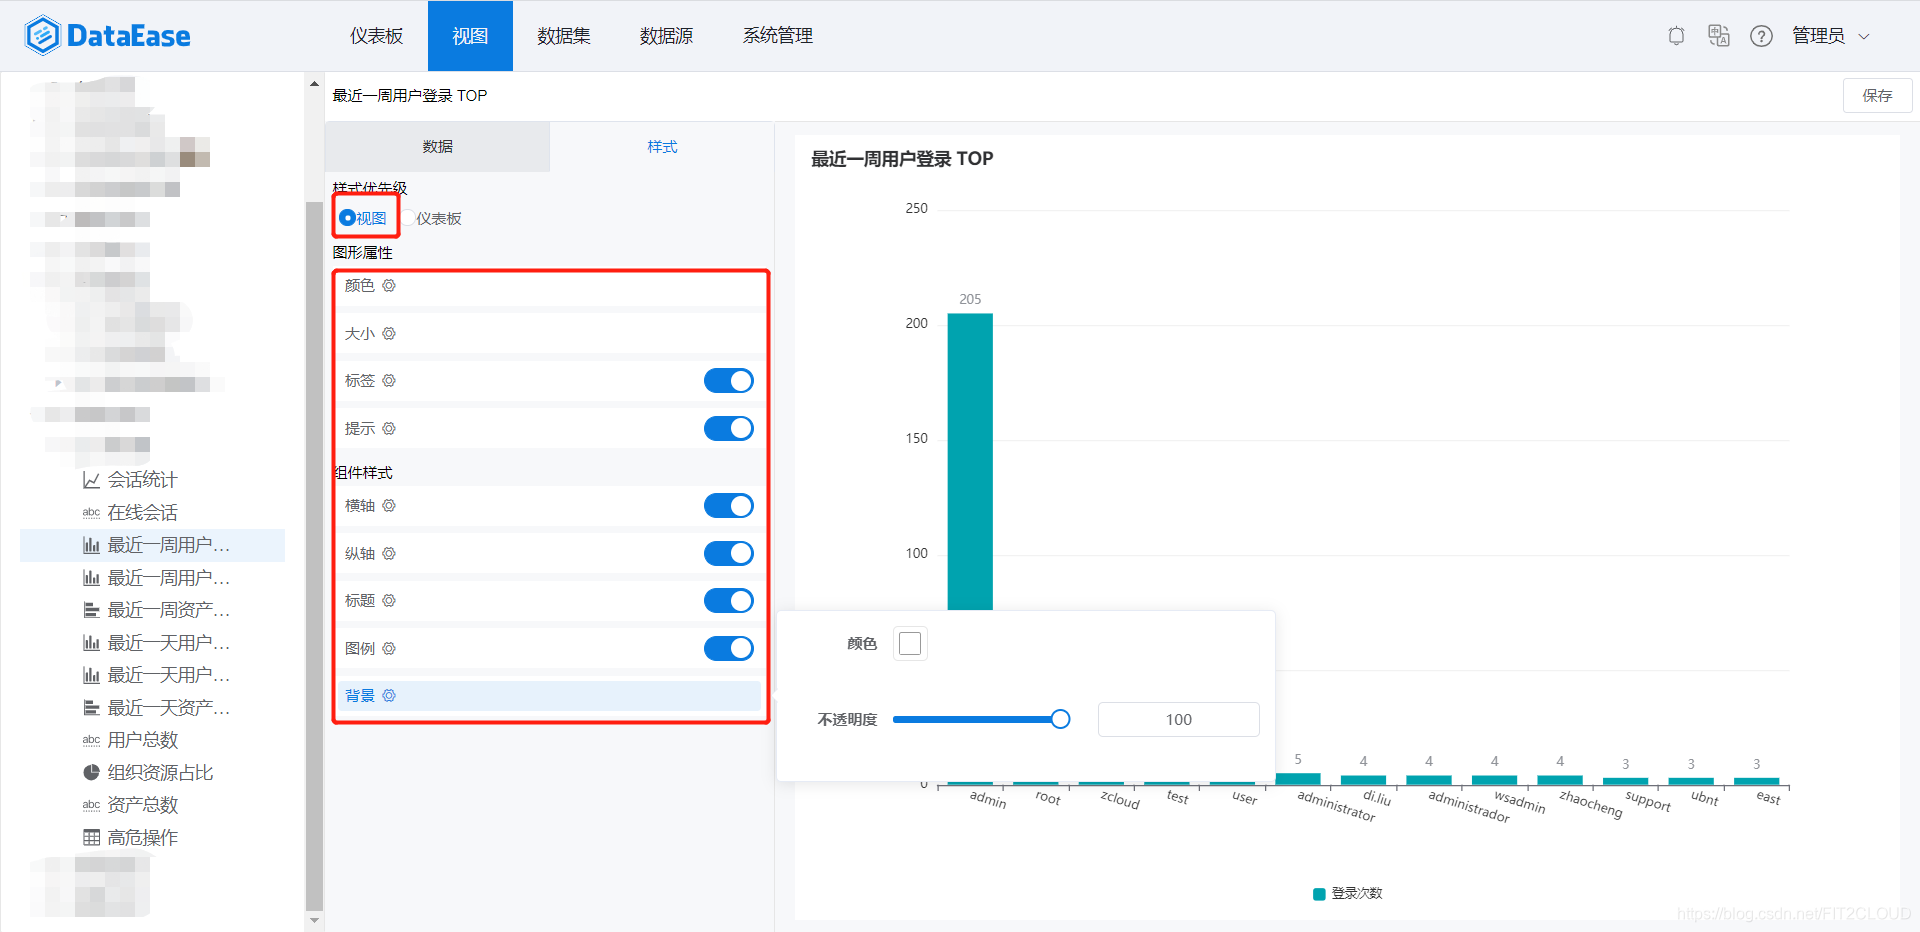The width and height of the screenshot is (1920, 932).
Task: Open 会话统计 in the view tree
Action: click(142, 481)
